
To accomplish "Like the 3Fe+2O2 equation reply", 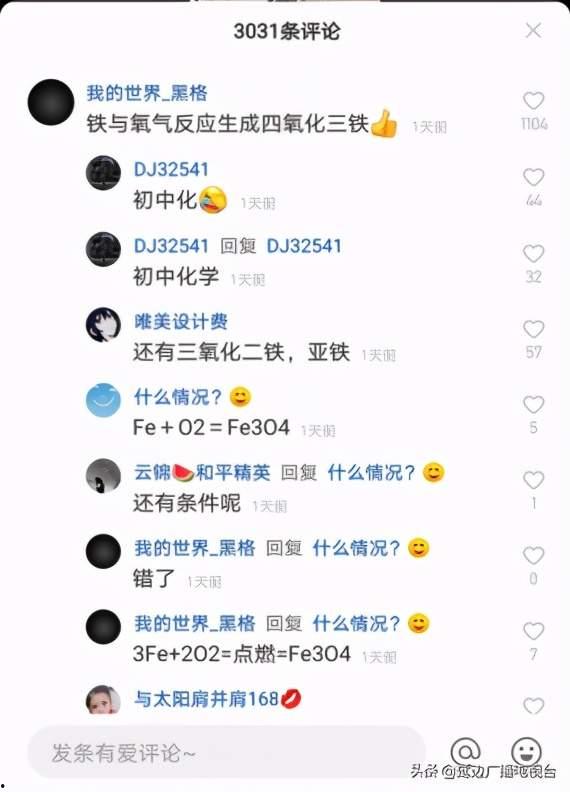I will coord(533,631).
